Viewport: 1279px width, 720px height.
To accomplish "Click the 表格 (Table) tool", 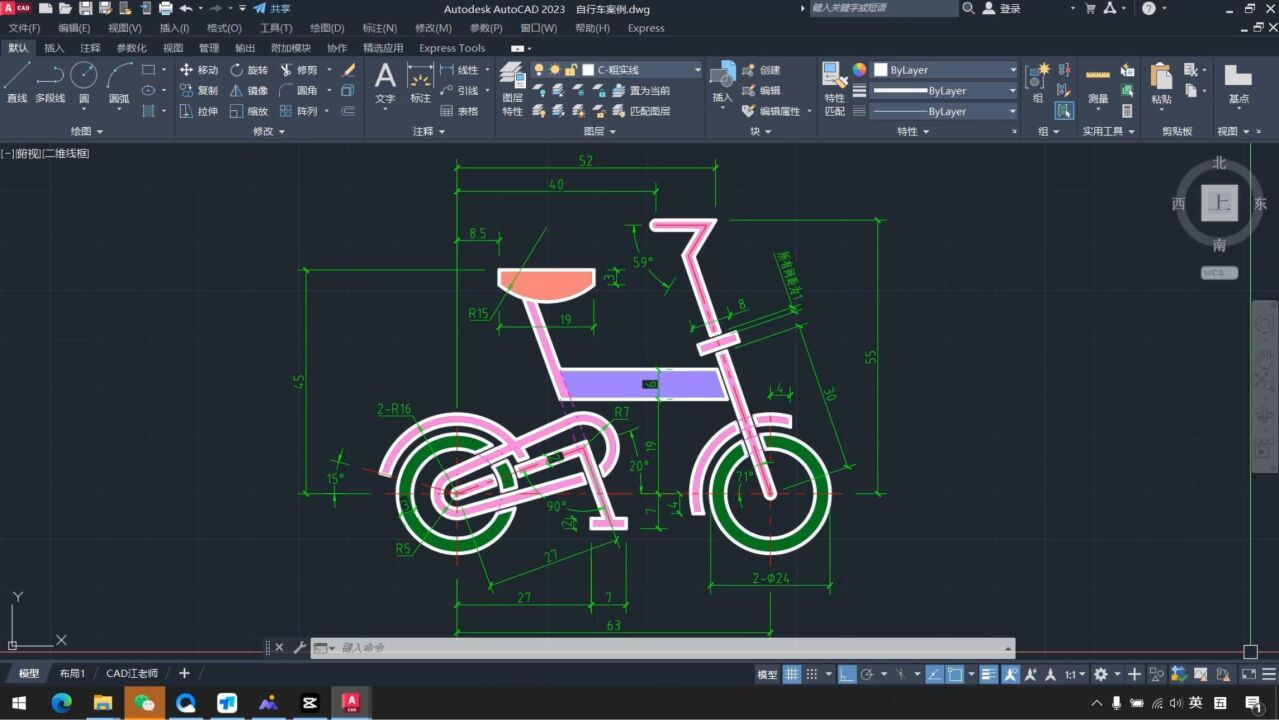I will [x=459, y=111].
